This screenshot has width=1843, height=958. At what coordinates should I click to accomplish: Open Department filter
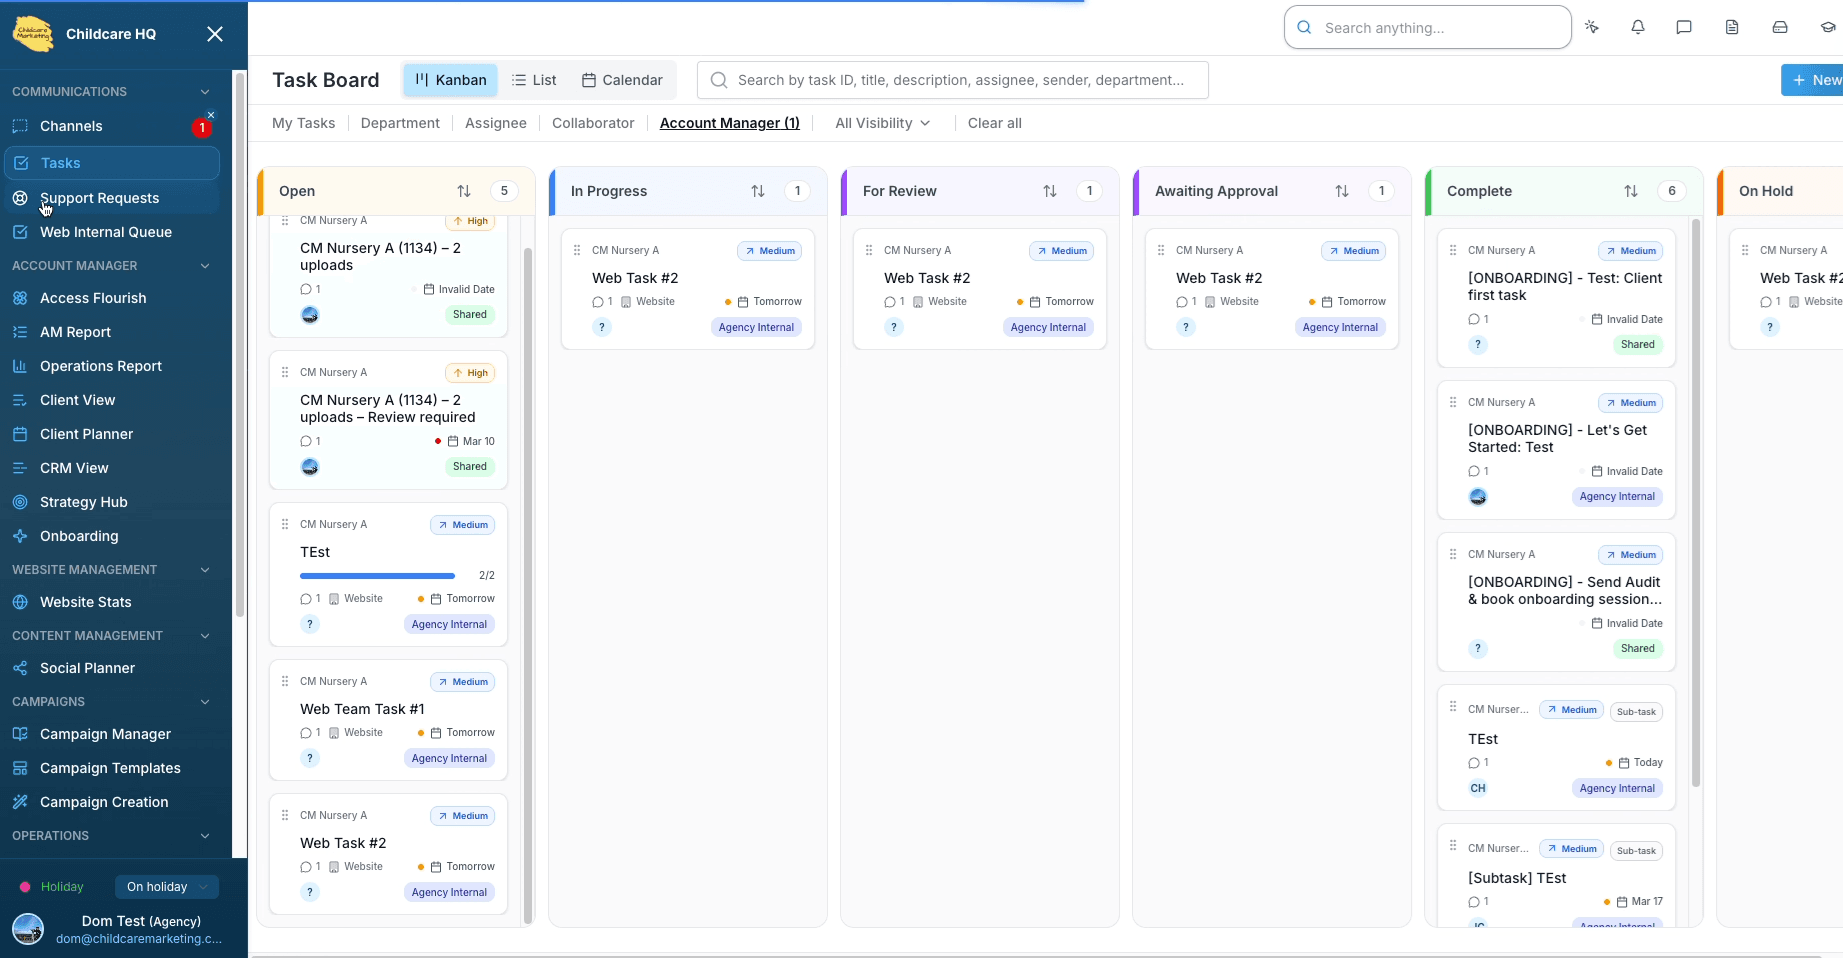(400, 123)
